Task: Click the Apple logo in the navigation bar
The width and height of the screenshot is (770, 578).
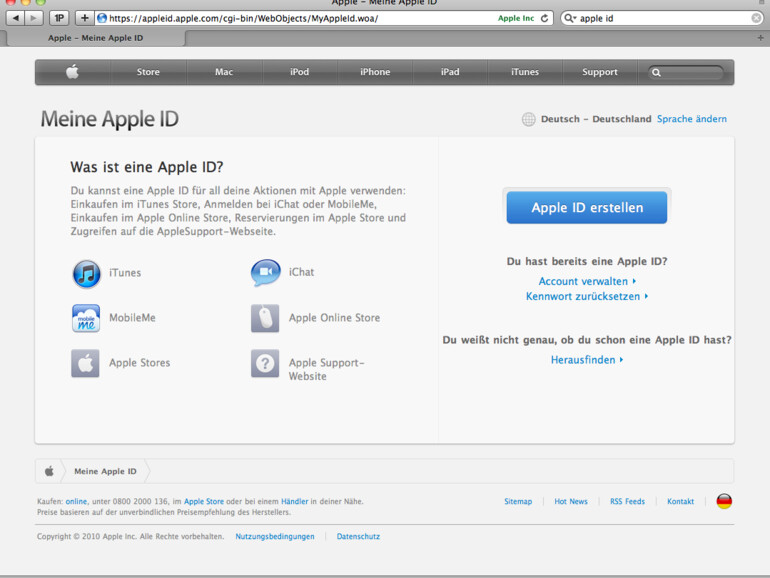Action: pos(72,72)
